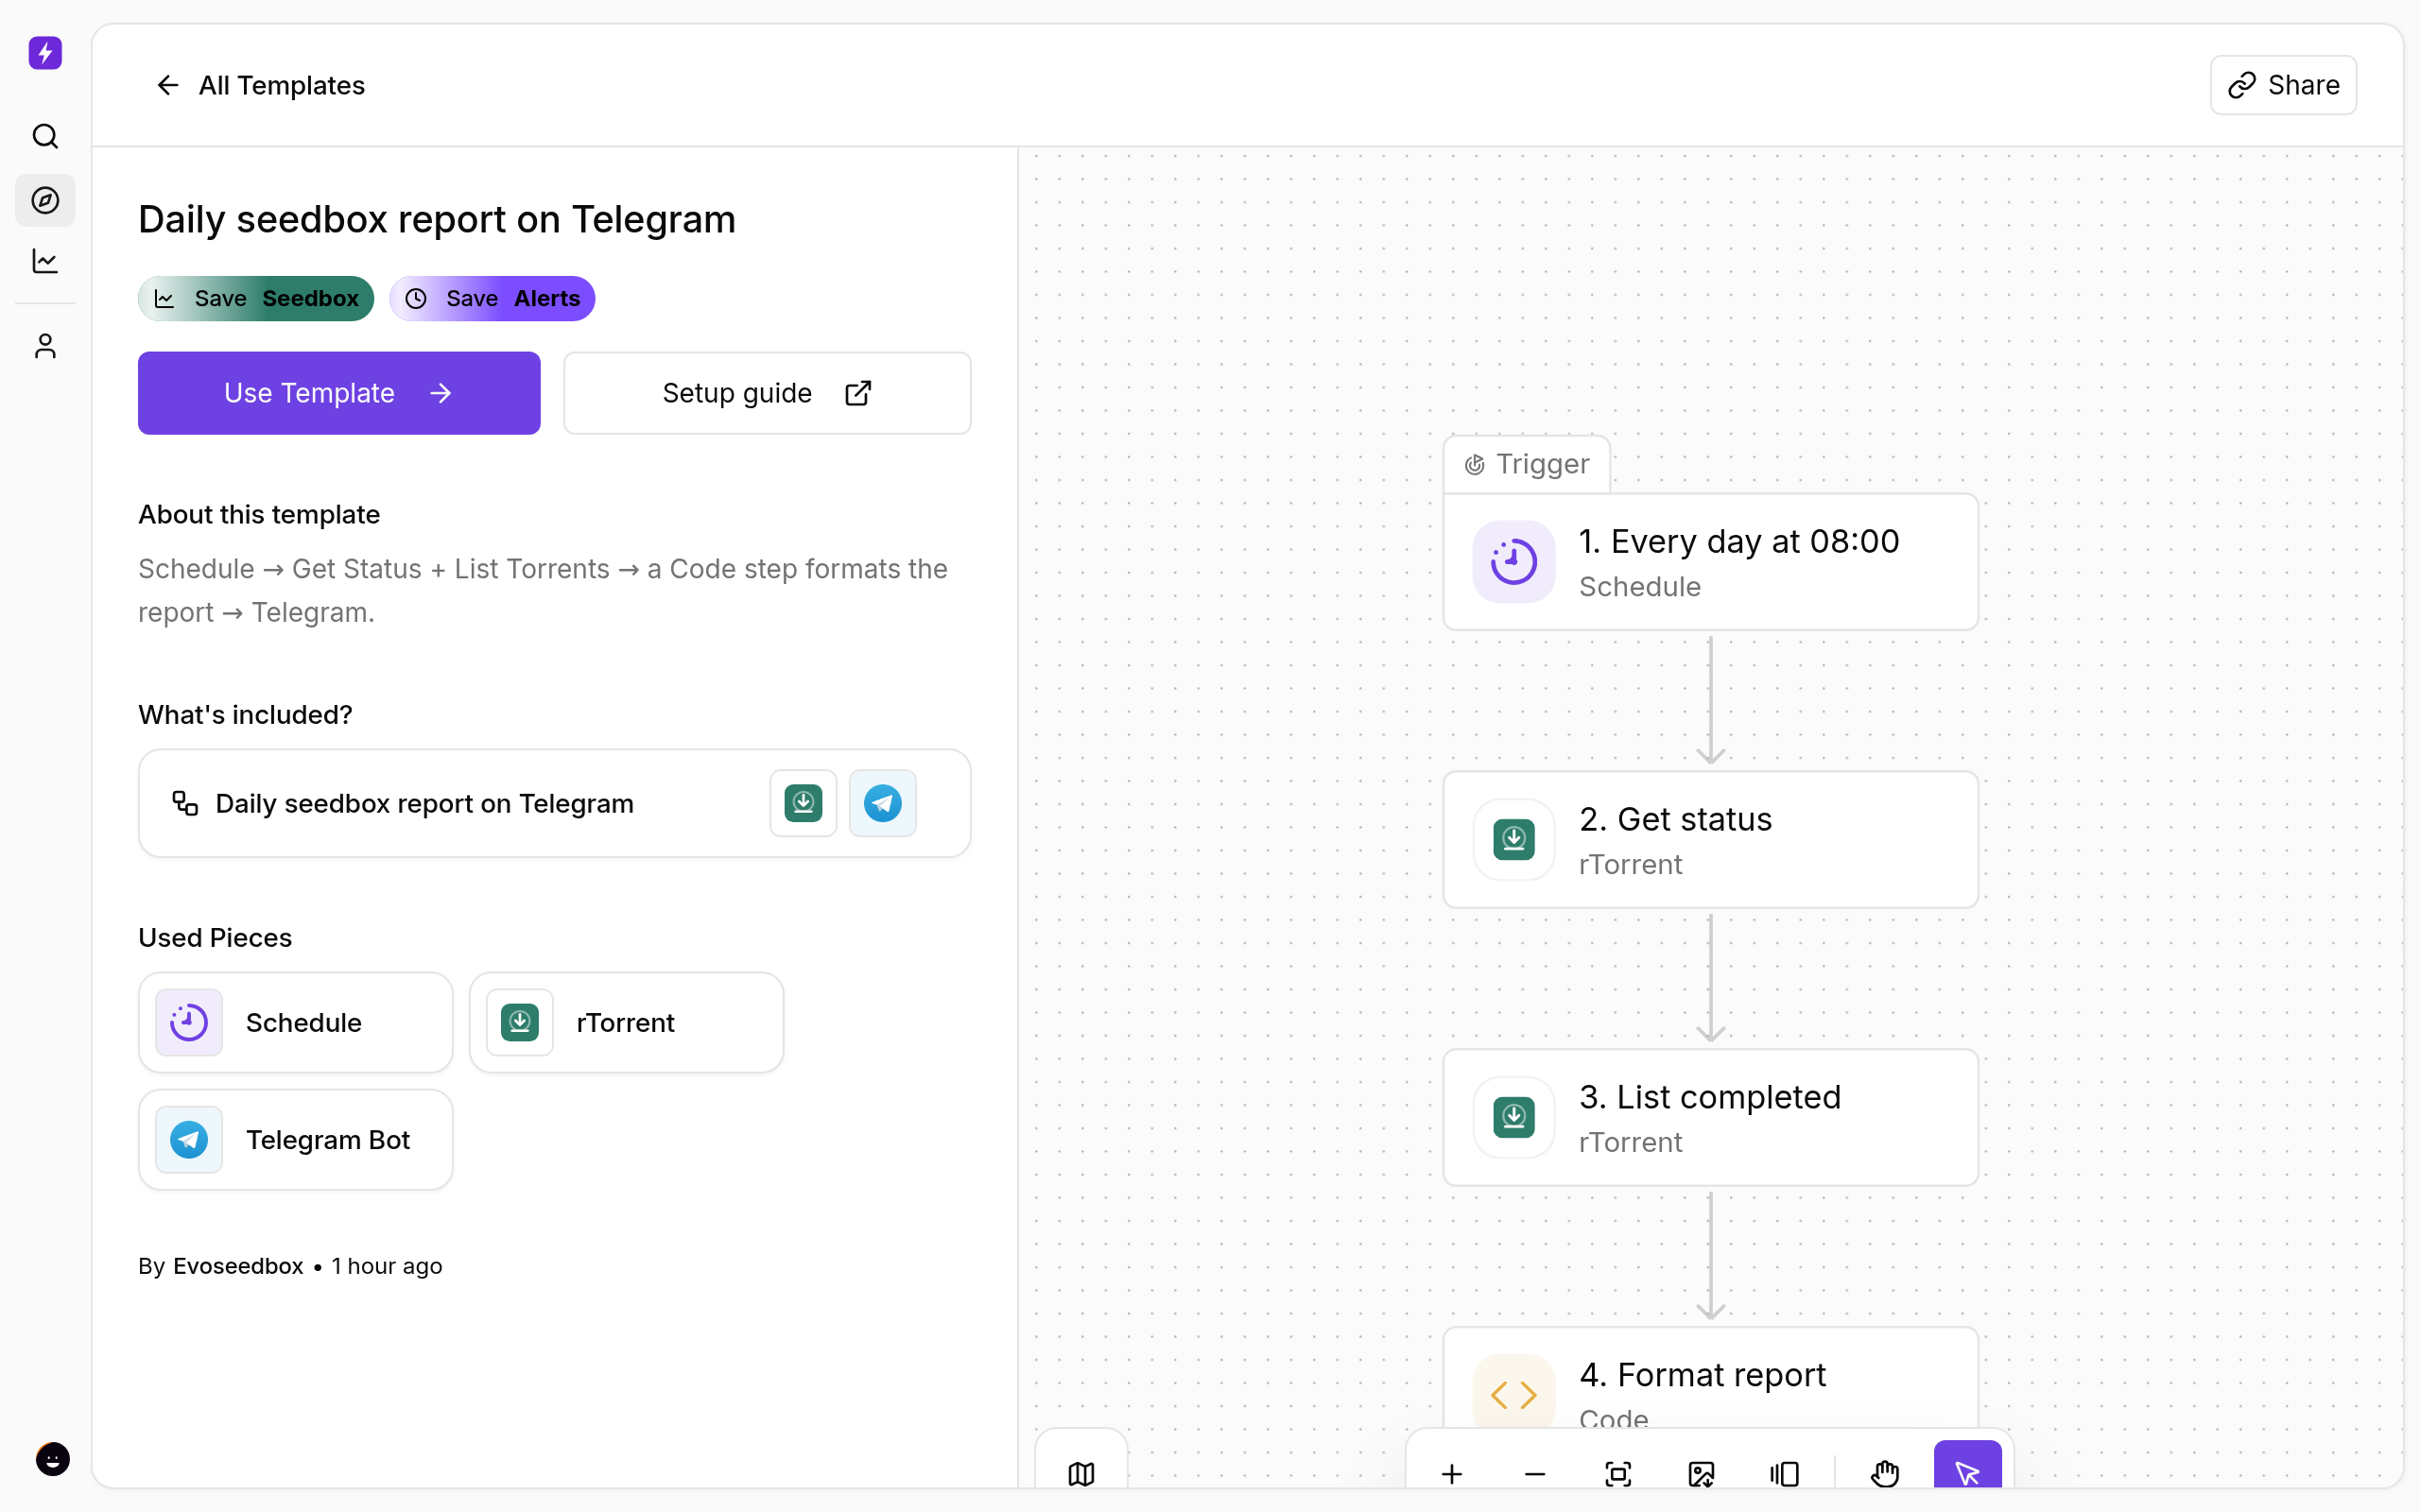This screenshot has height=1512, width=2420.
Task: Select the Schedule piece card
Action: (x=295, y=1022)
